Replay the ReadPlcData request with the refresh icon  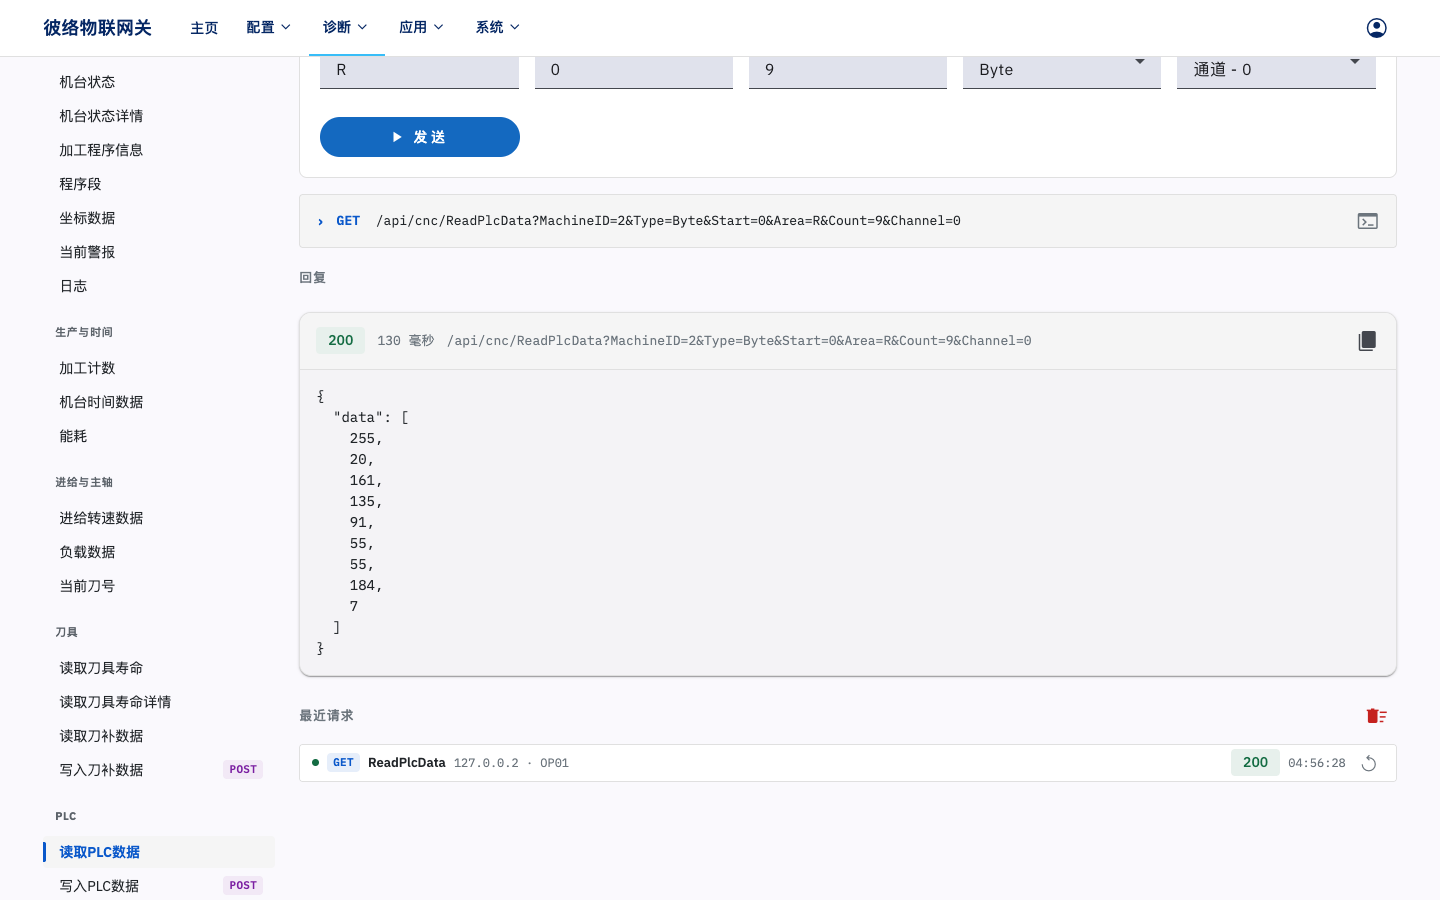(x=1369, y=763)
